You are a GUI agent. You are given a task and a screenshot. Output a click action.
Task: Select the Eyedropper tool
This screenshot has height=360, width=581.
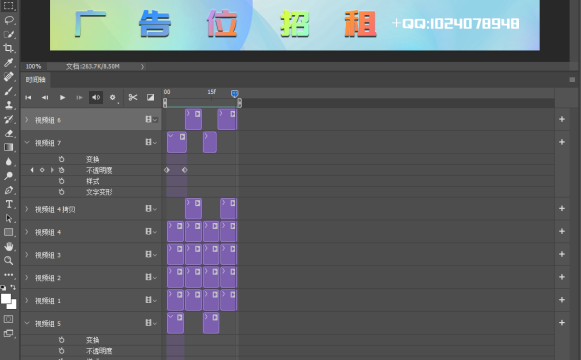click(9, 62)
